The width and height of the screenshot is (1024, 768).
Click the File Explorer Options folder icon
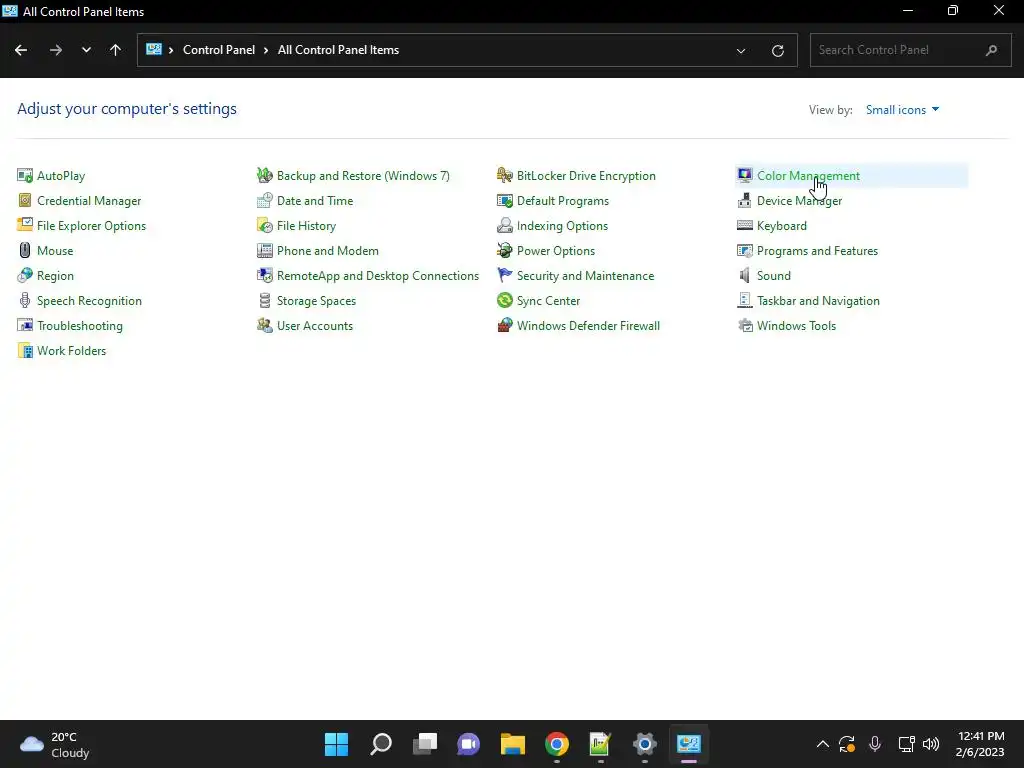25,225
